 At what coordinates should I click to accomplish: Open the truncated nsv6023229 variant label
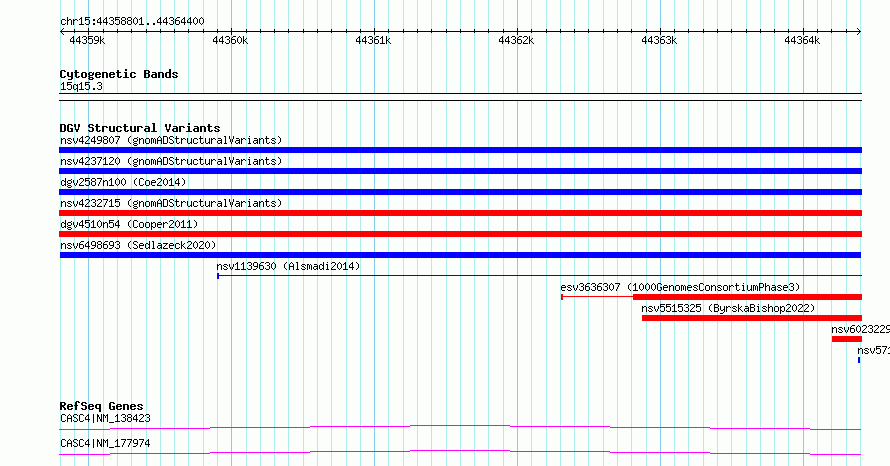[x=860, y=329]
